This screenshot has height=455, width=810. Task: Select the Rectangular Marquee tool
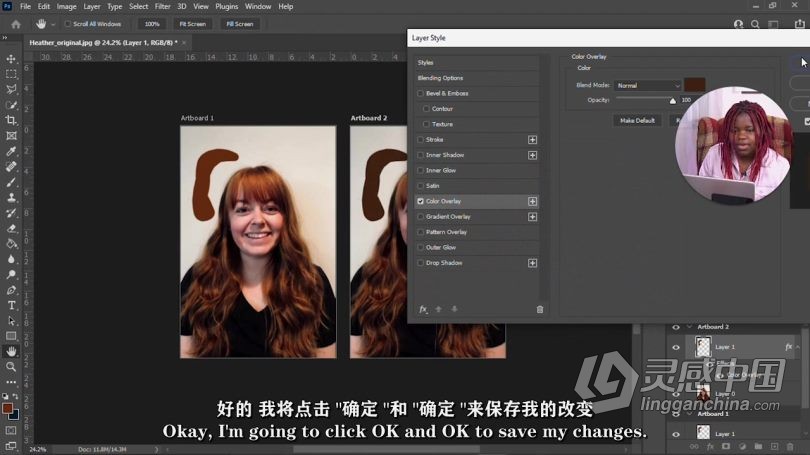tap(11, 74)
